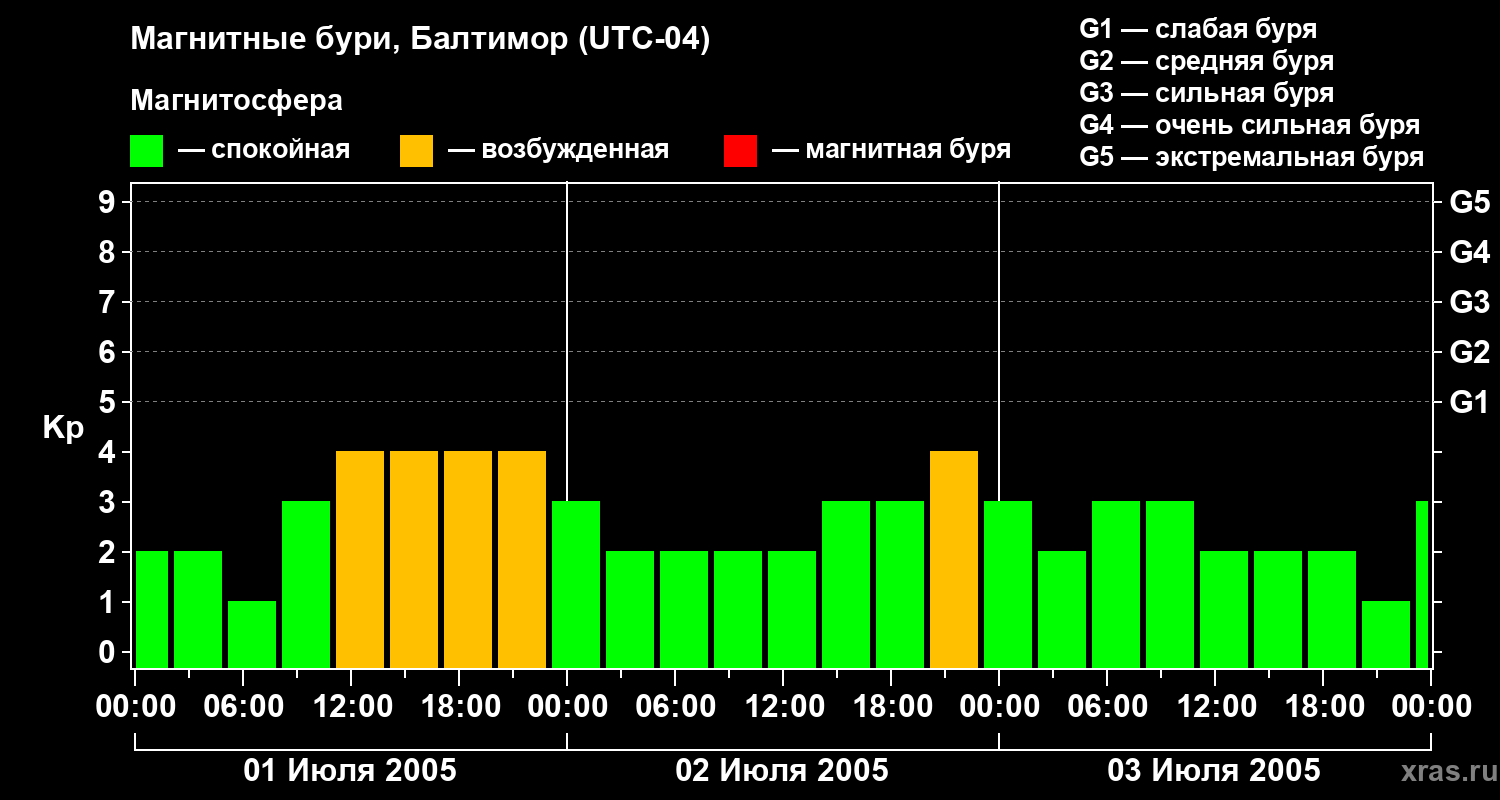Screen dimensions: 1500x800
Task: Select the '01 Июля 2005' date label
Action: 350,771
